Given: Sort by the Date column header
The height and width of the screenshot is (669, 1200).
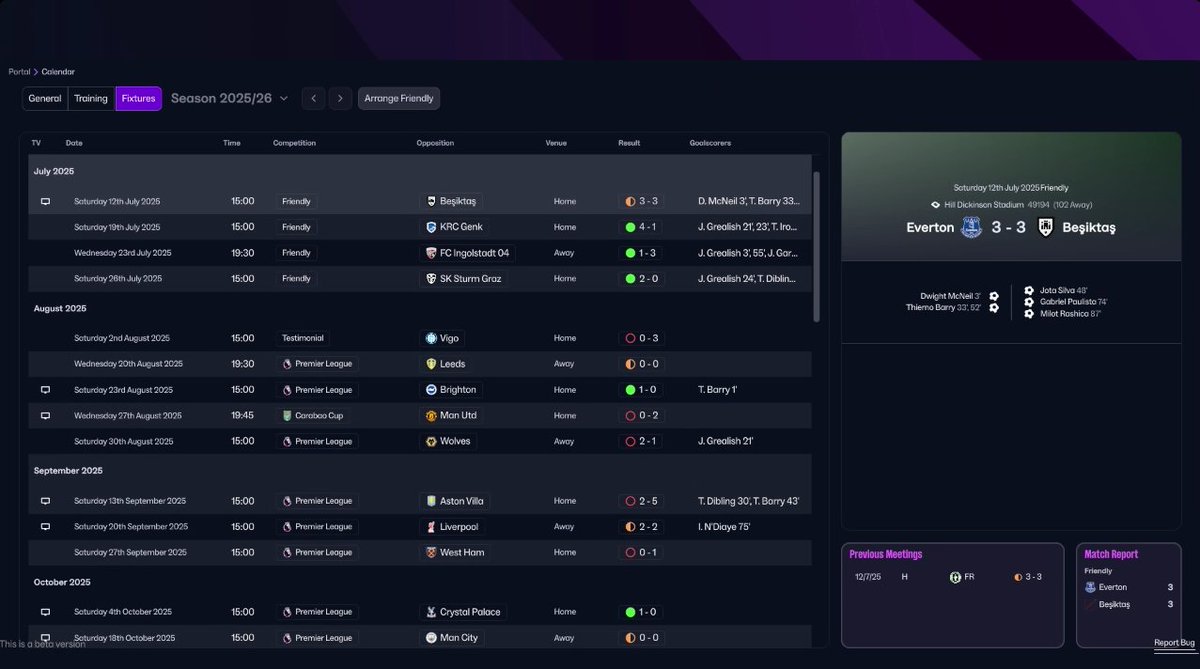Looking at the screenshot, I should pos(74,143).
